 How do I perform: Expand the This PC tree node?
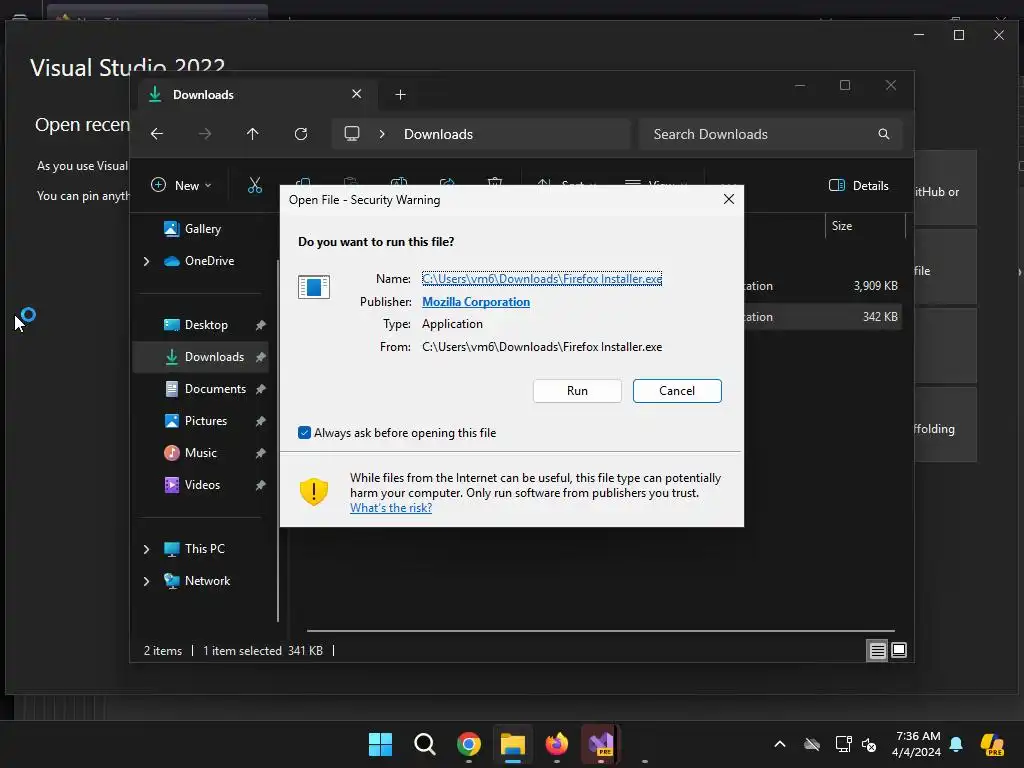tap(146, 549)
